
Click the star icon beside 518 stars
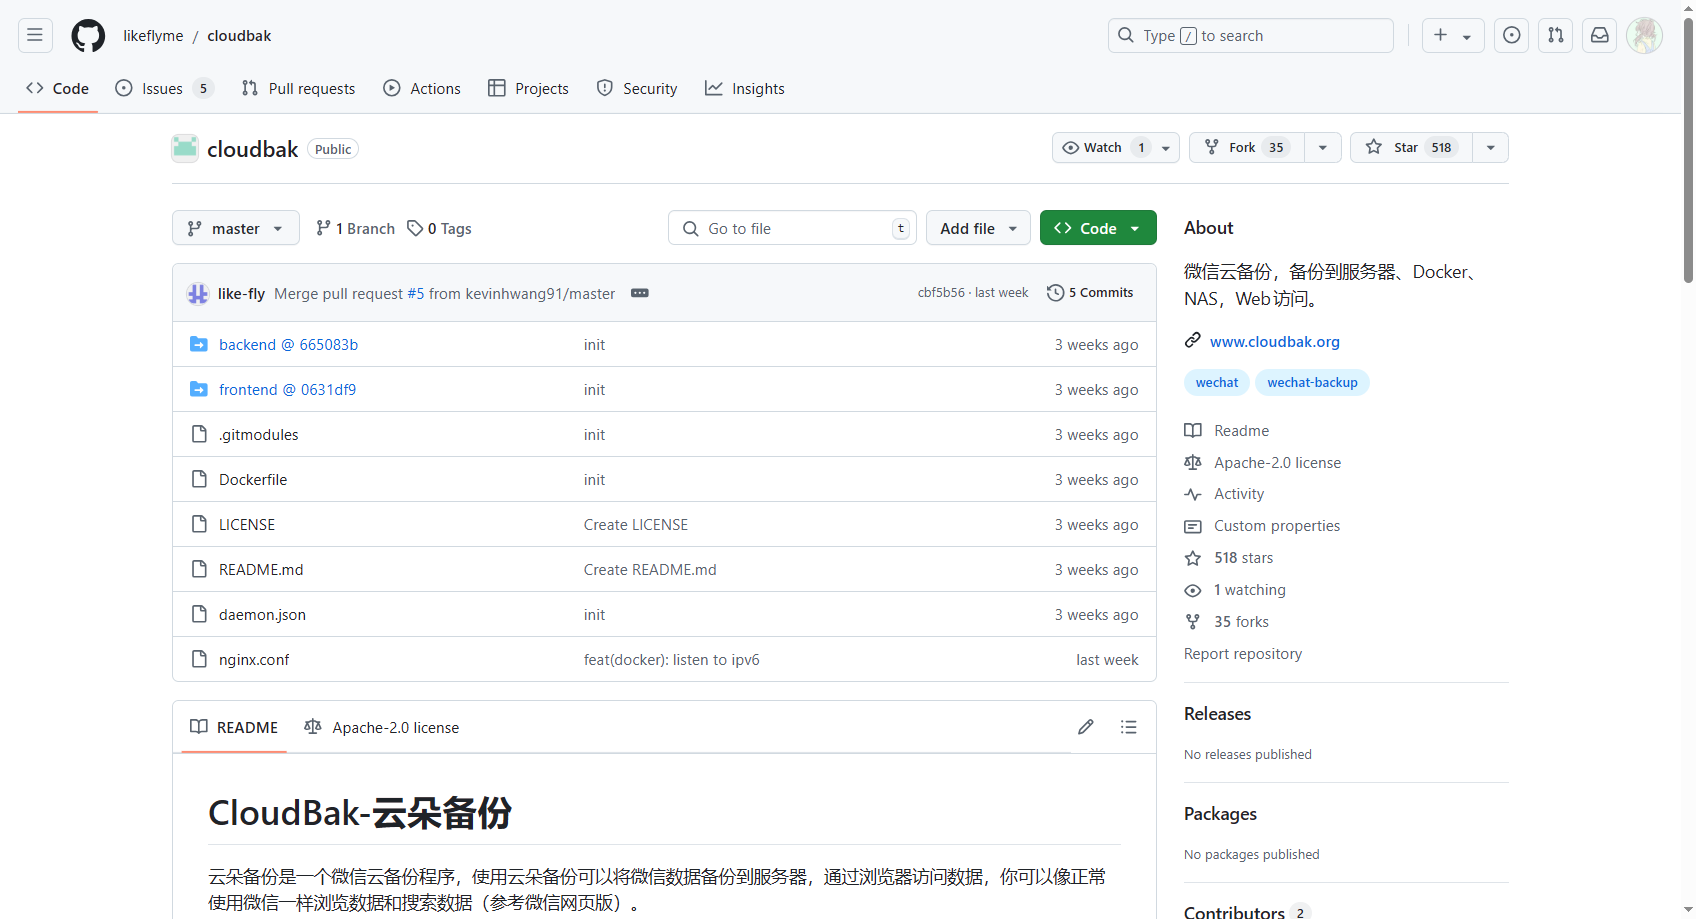tap(1193, 558)
